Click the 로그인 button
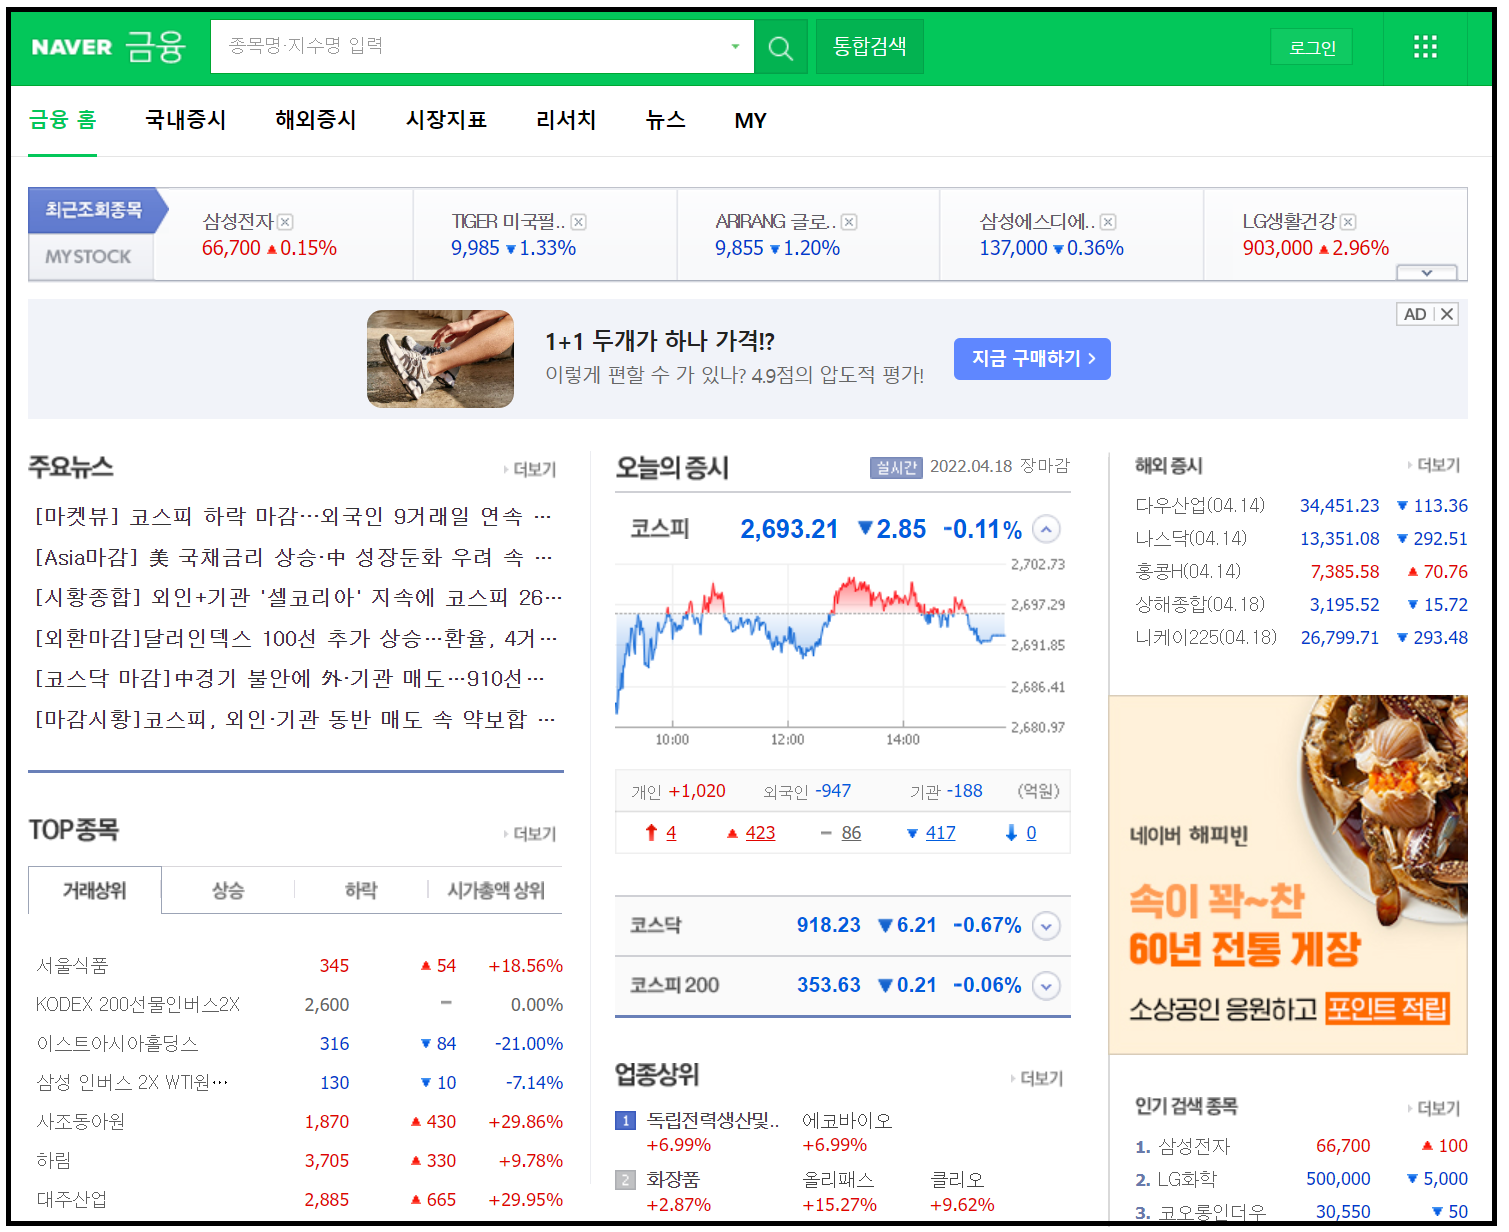This screenshot has height=1232, width=1509. point(1312,47)
